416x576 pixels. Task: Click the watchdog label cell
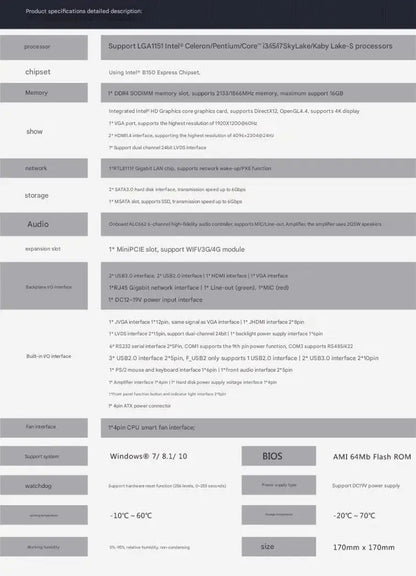point(44,485)
